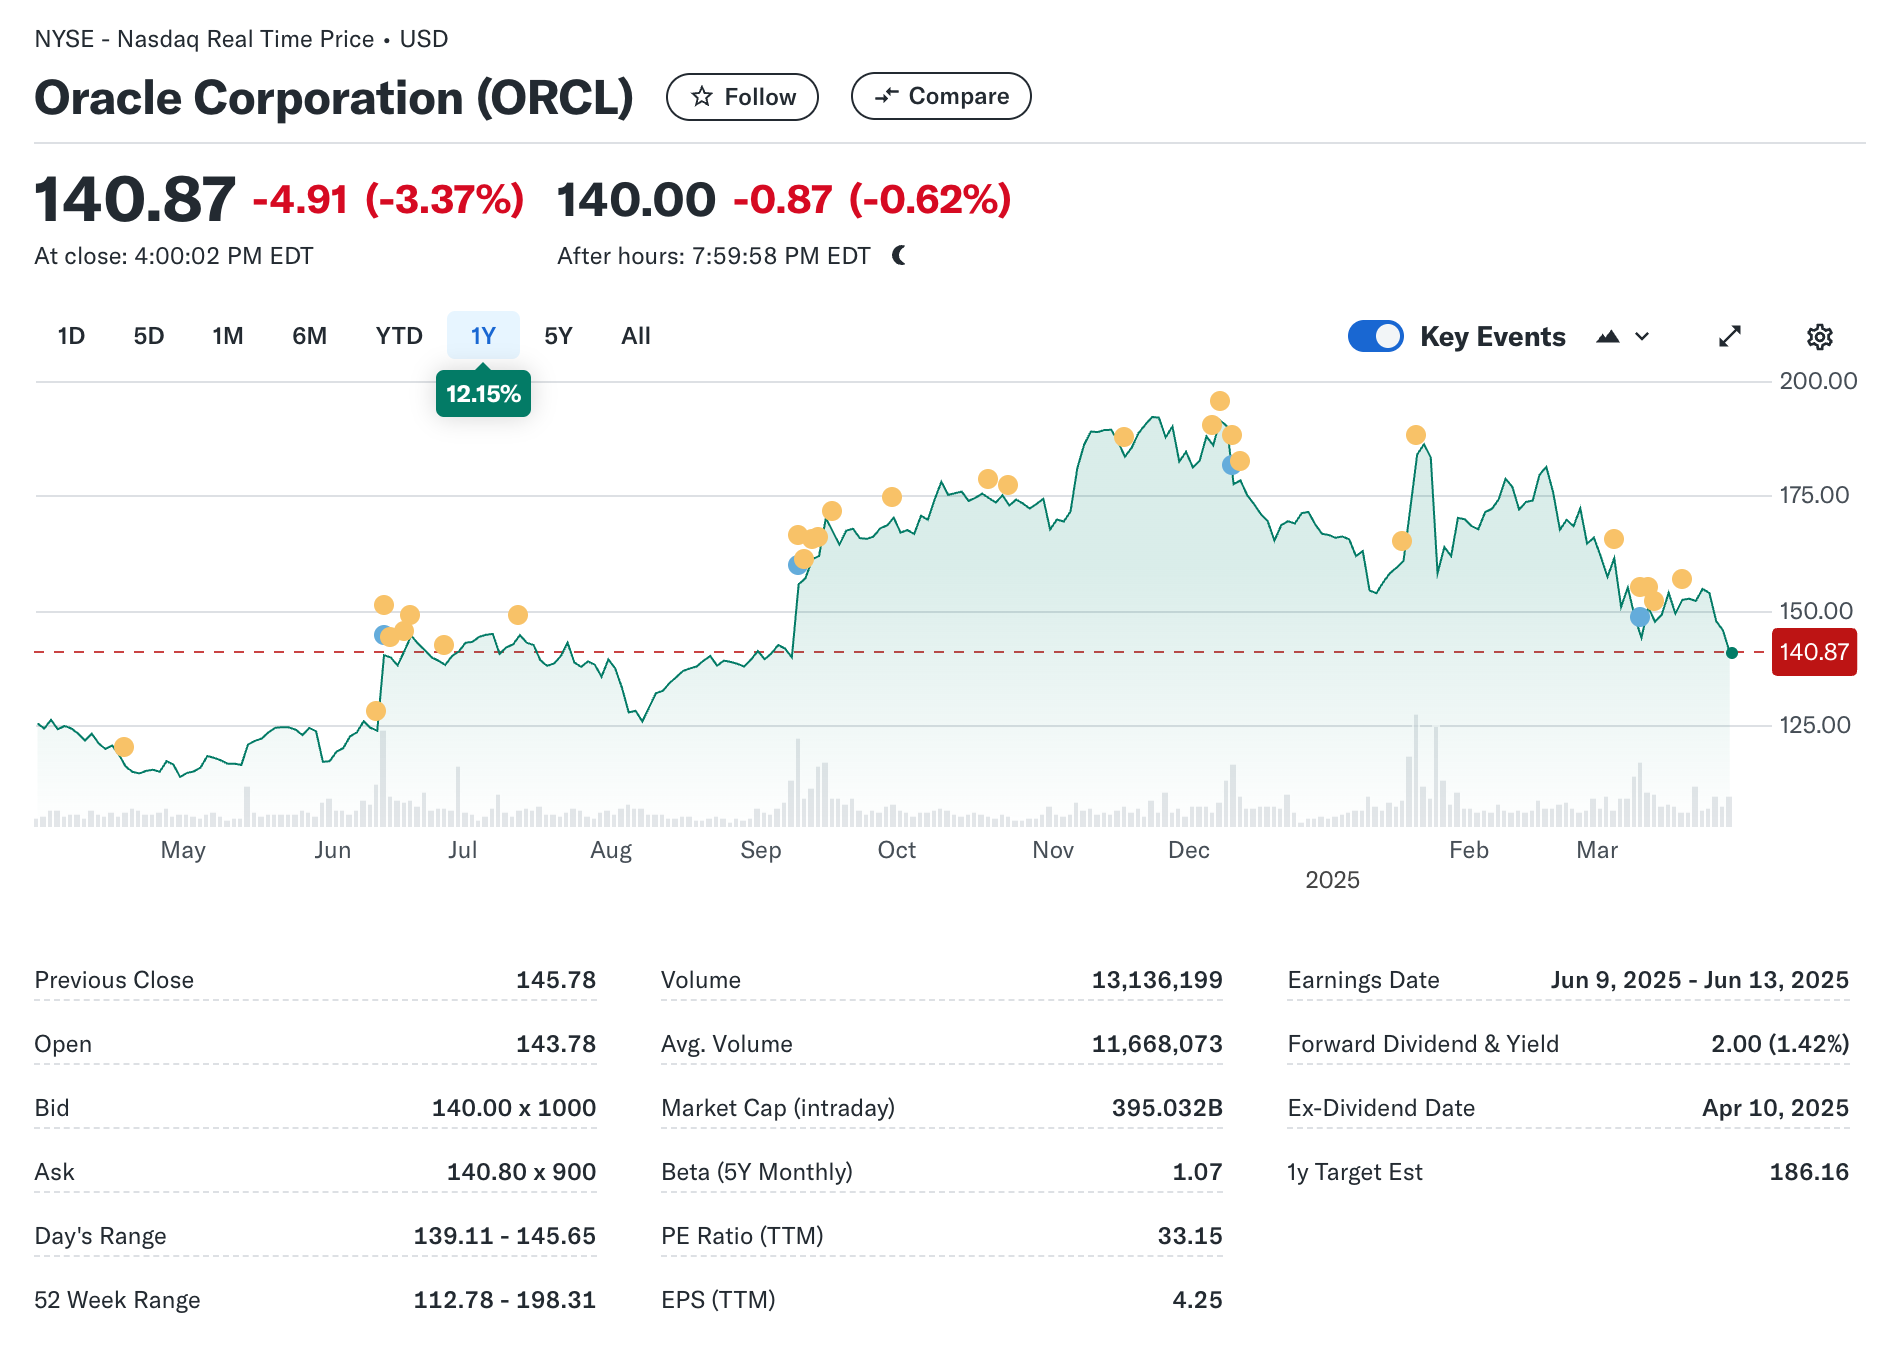The image size is (1904, 1348).
Task: Click the 1y Target Est value 186.16
Action: tap(1809, 1172)
